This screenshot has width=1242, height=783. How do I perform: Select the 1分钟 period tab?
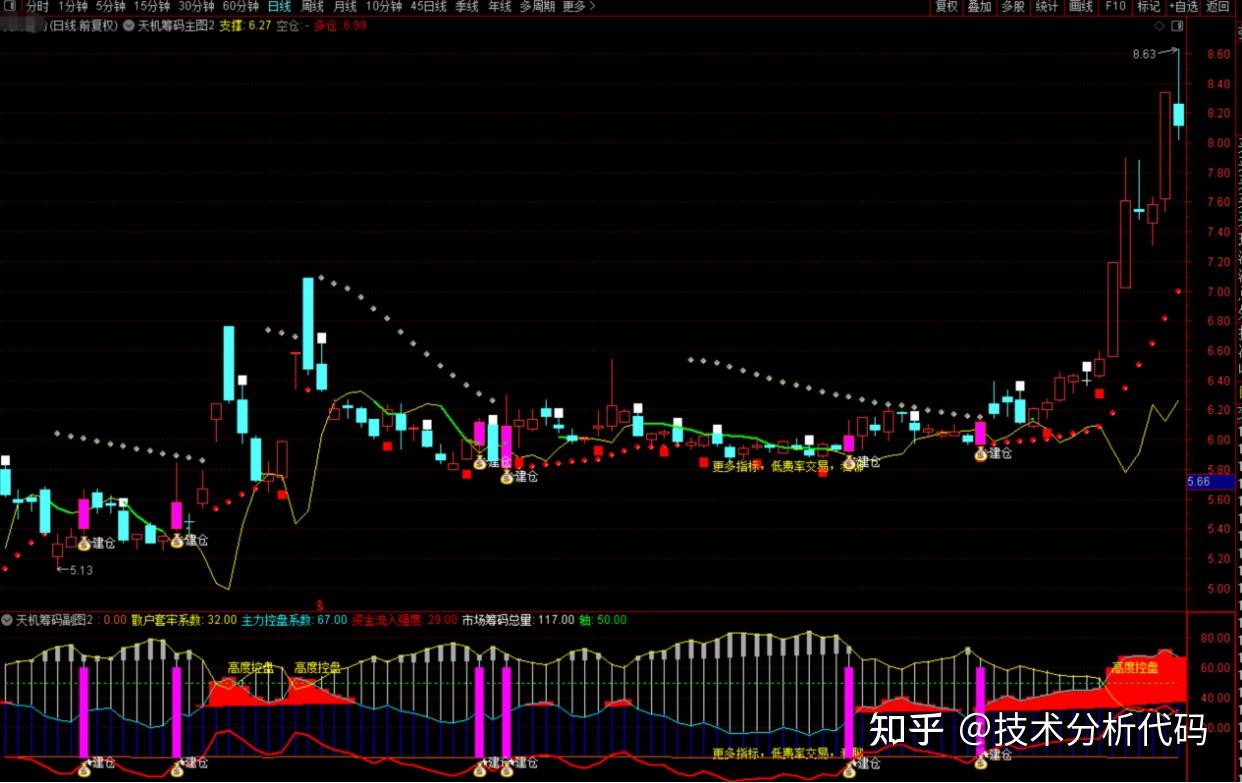[73, 6]
